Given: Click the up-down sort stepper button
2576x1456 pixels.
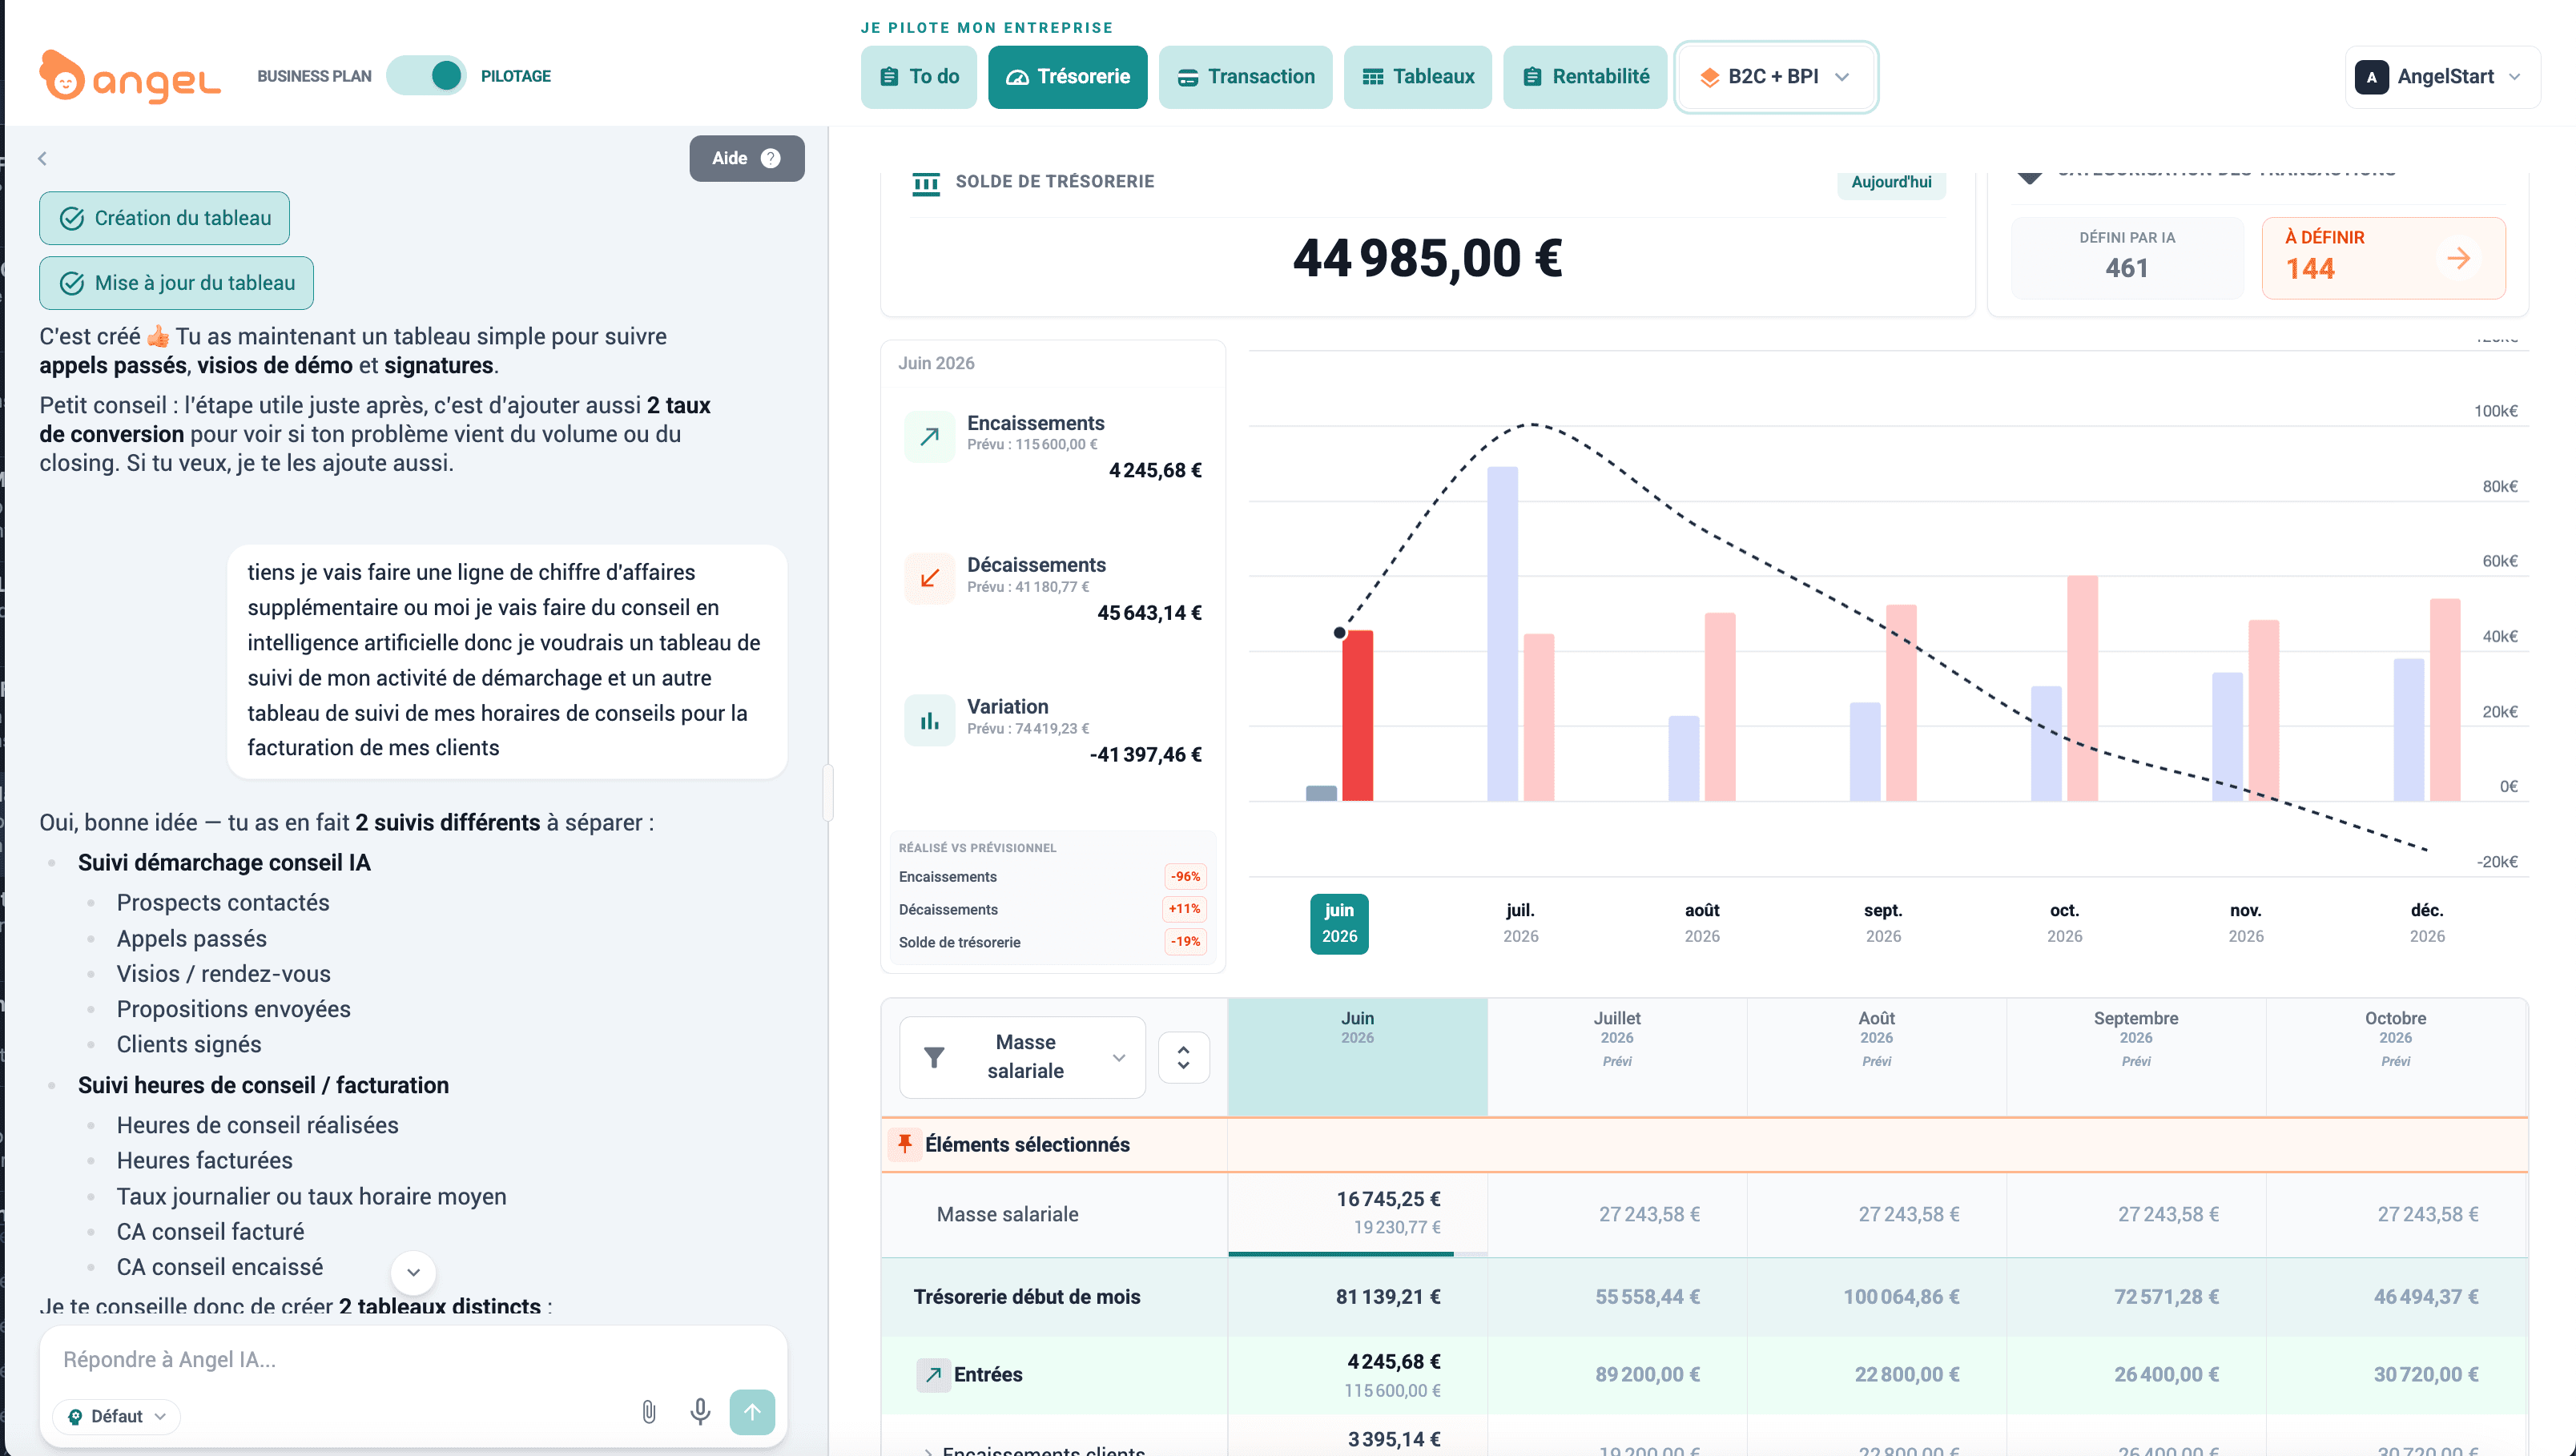Looking at the screenshot, I should click(x=1183, y=1057).
